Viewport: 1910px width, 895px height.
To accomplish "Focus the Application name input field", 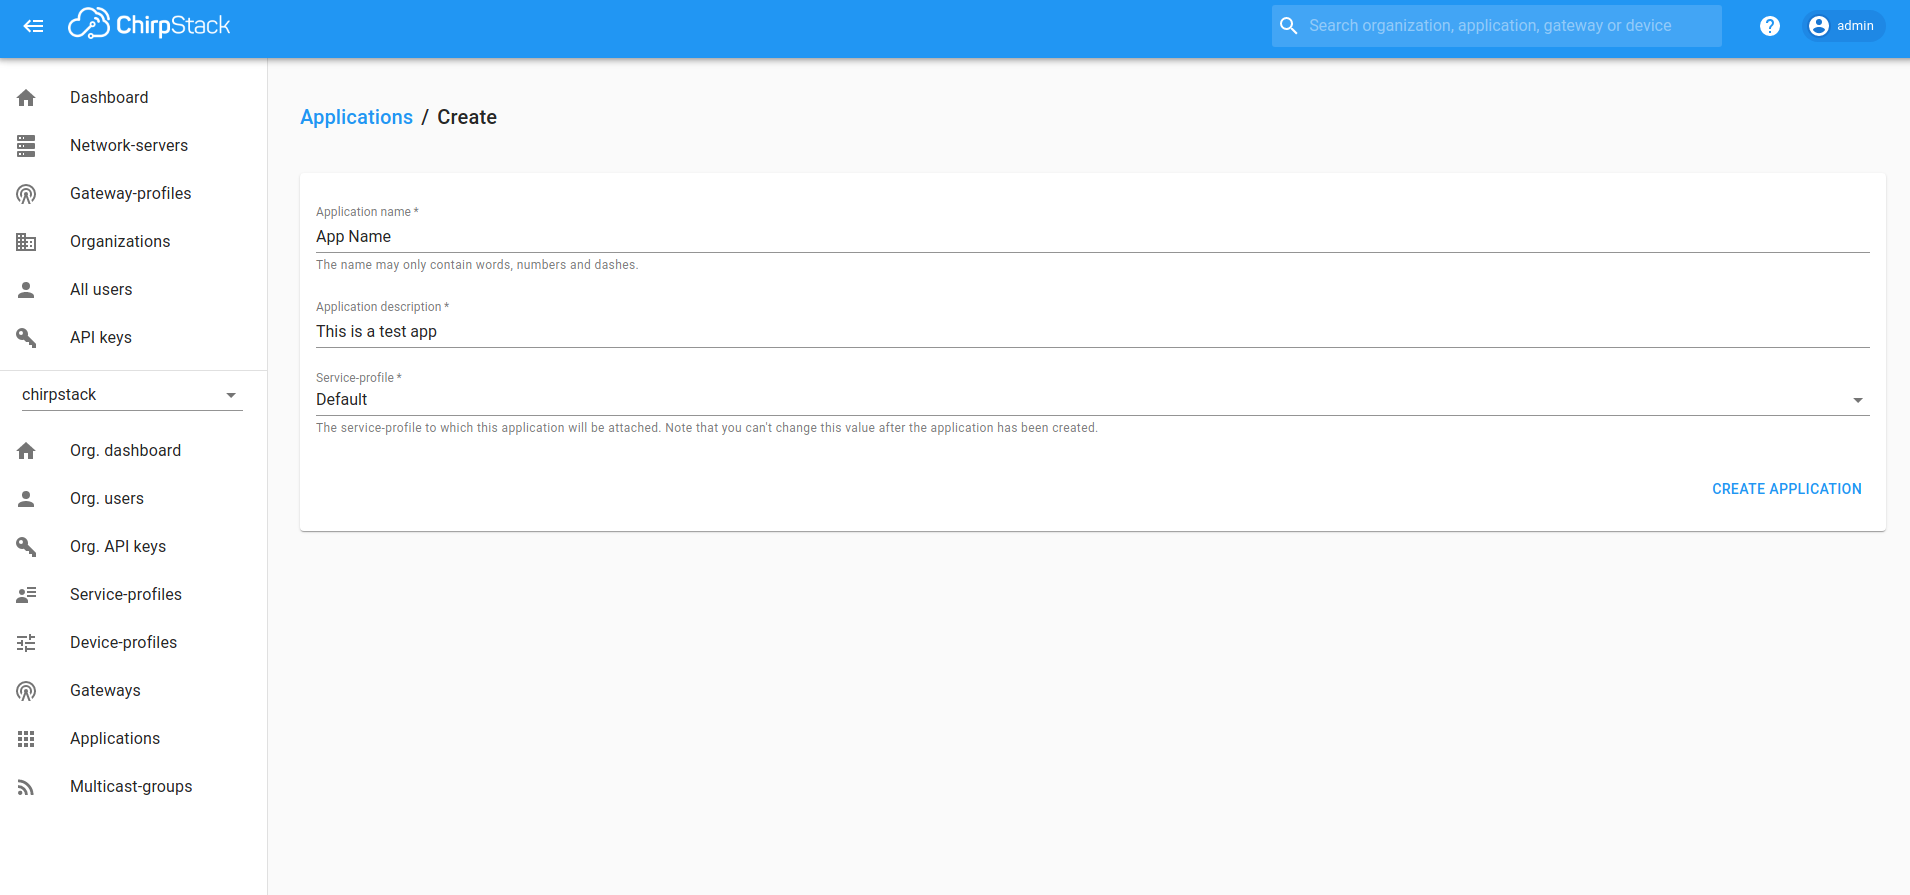I will (1091, 237).
